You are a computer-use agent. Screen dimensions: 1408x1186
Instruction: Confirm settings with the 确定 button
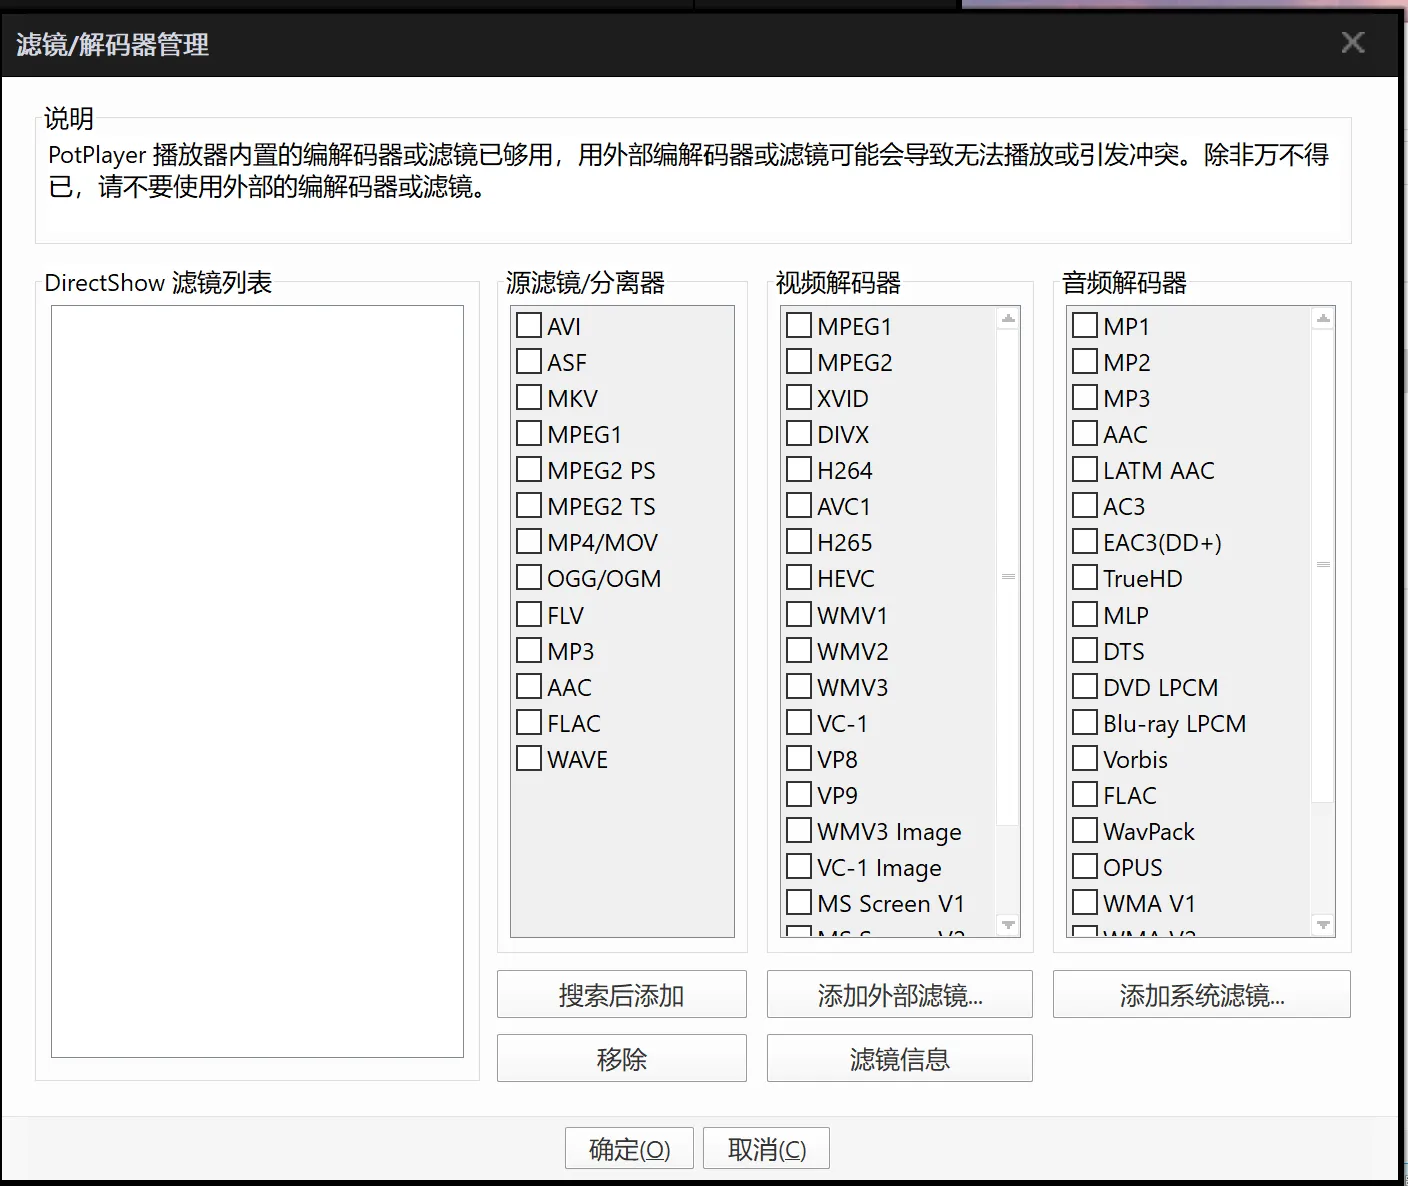pos(628,1148)
